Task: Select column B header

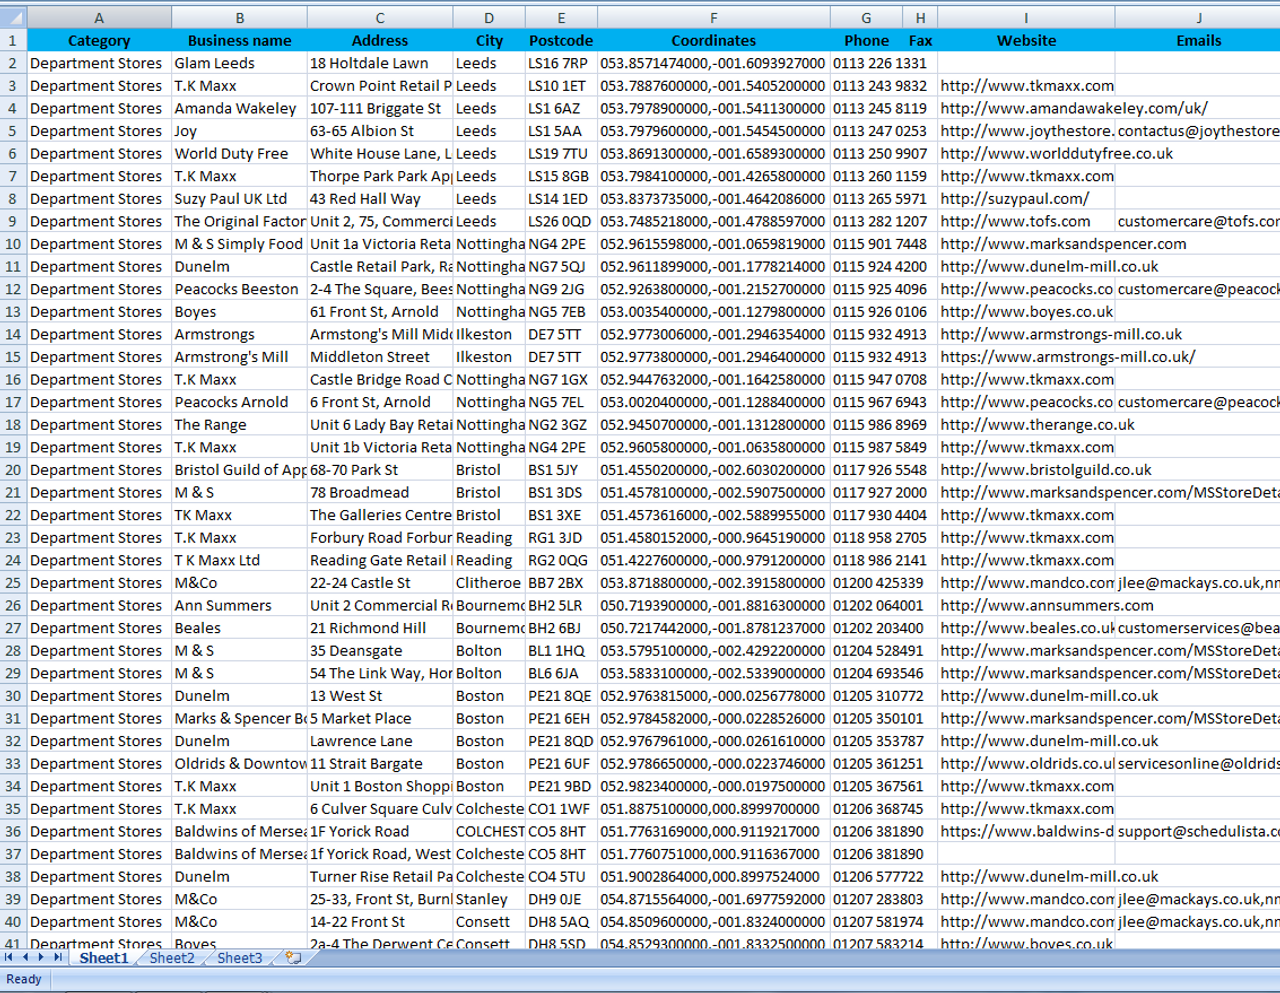Action: (239, 18)
